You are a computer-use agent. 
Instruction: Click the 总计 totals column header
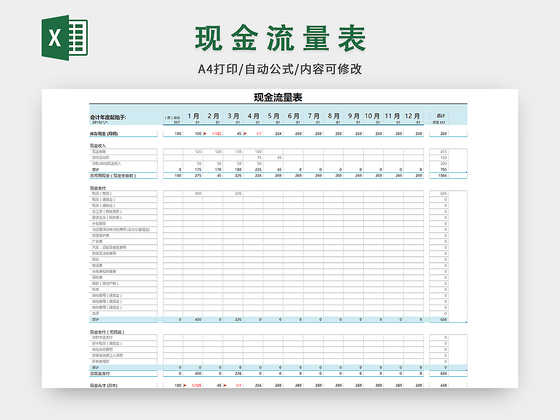[441, 116]
